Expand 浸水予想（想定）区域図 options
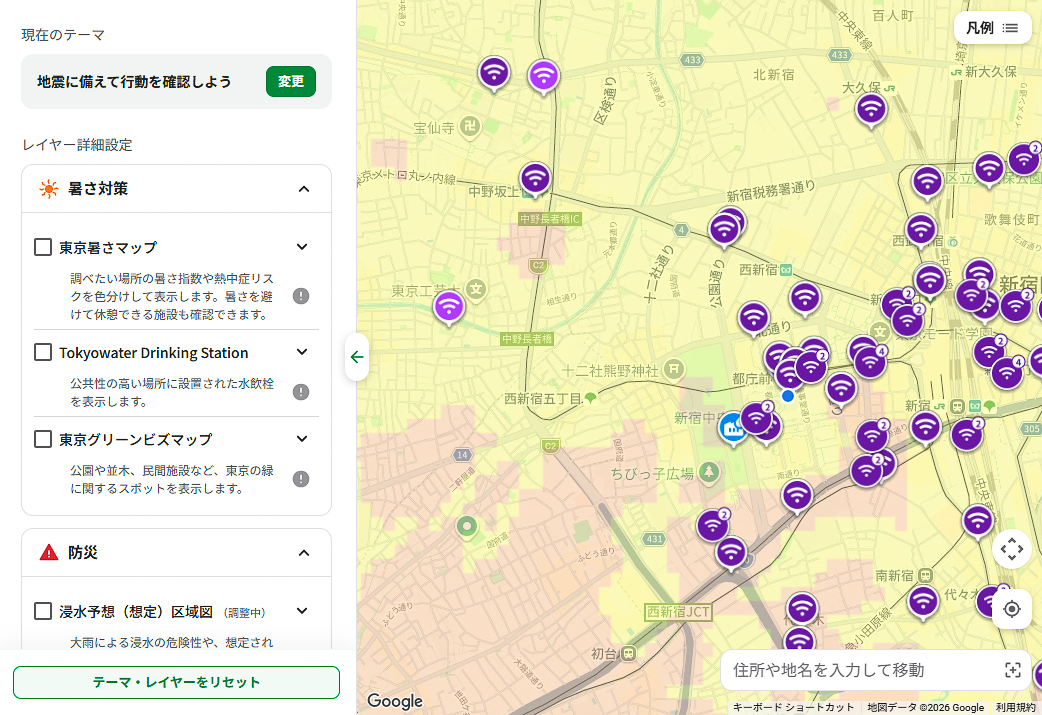The height and width of the screenshot is (715, 1042). 302,611
